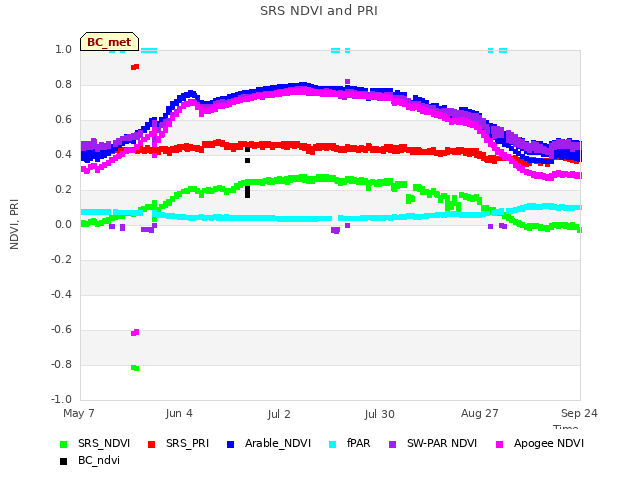This screenshot has width=640, height=480.
Task: Click the NDVI, PRI y-axis title
Action: 14,224
